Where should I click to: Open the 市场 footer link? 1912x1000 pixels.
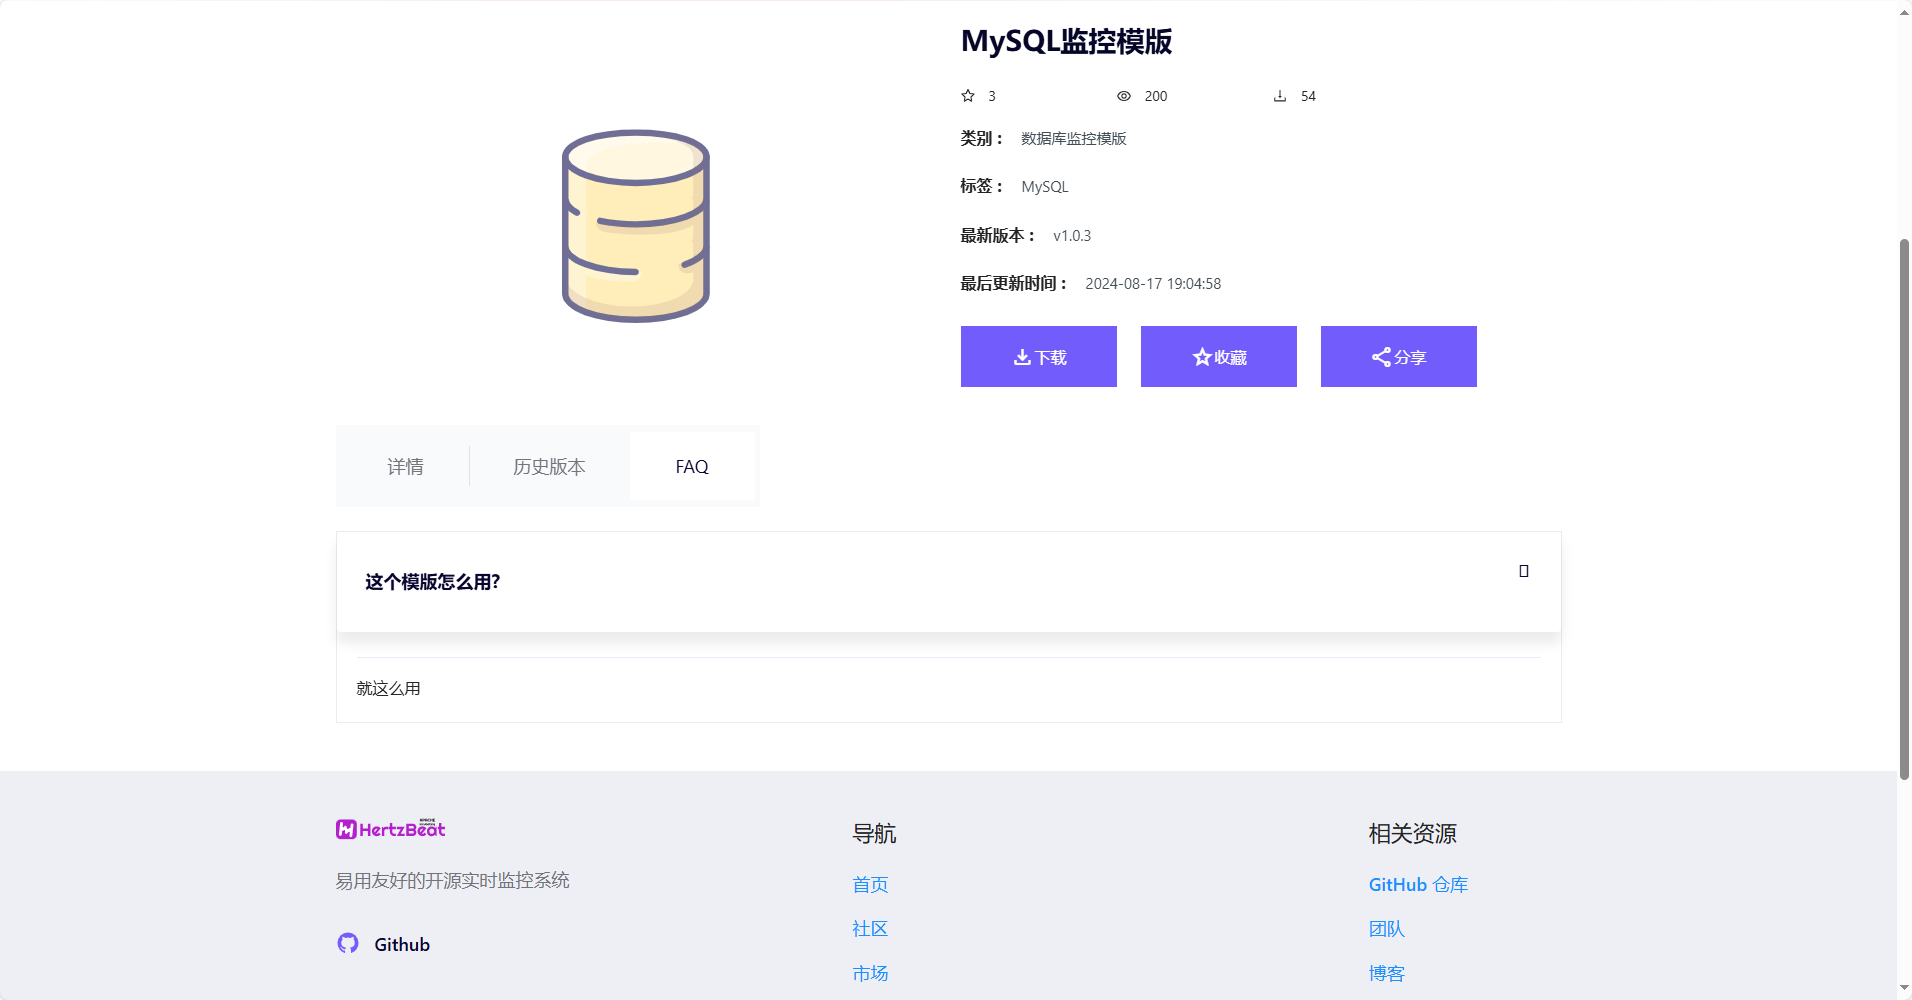click(870, 974)
